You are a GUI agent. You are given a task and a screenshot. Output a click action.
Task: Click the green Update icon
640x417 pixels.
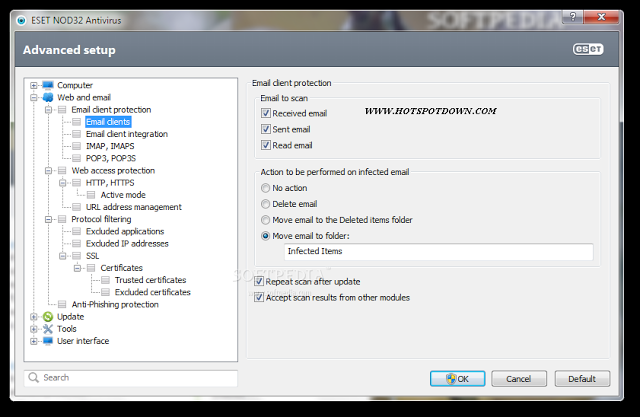(48, 317)
